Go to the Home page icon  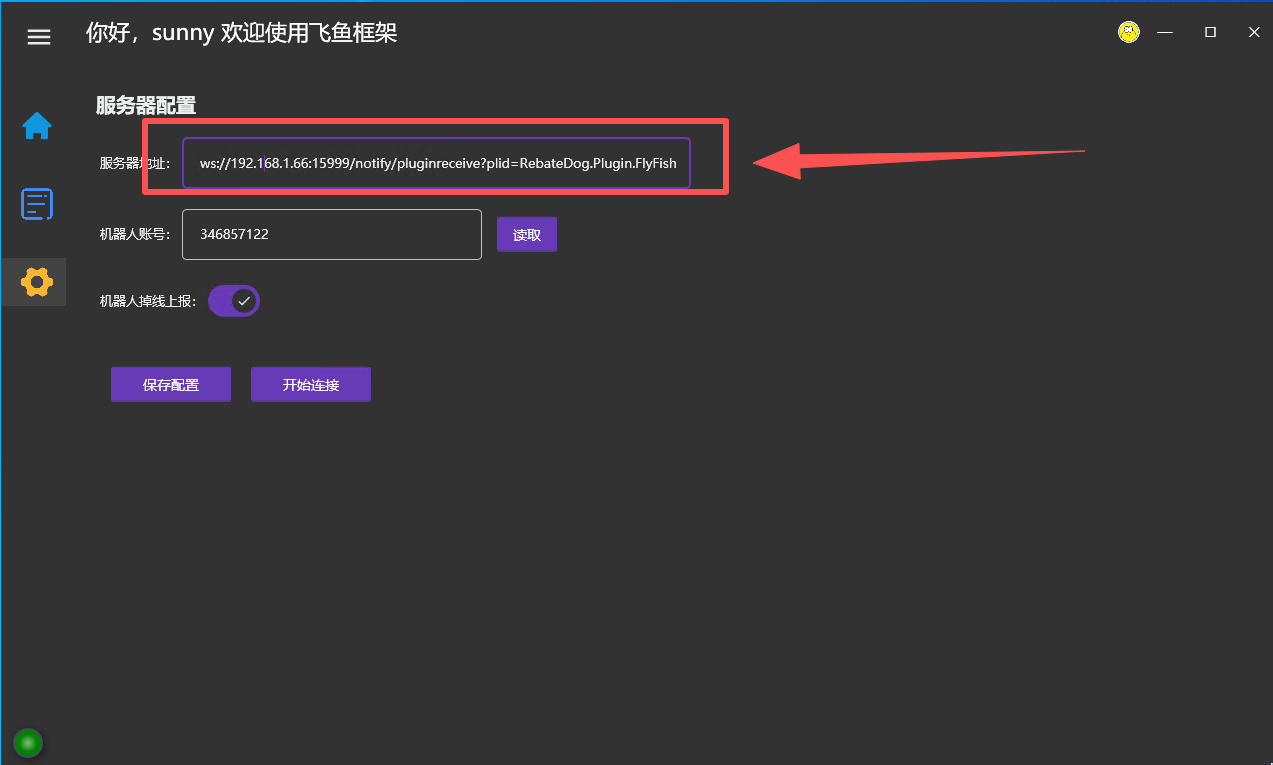[37, 126]
